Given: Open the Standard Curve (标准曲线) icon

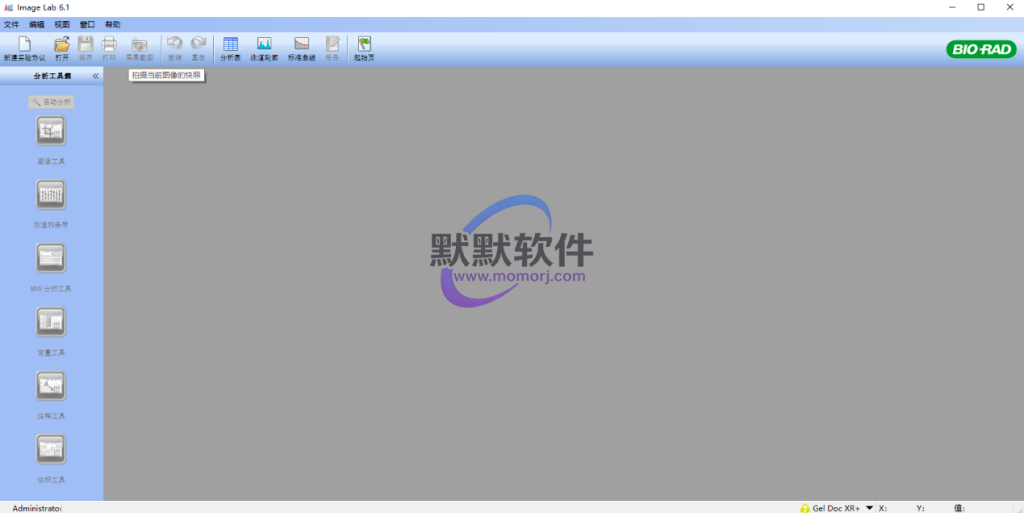Looking at the screenshot, I should (x=301, y=46).
